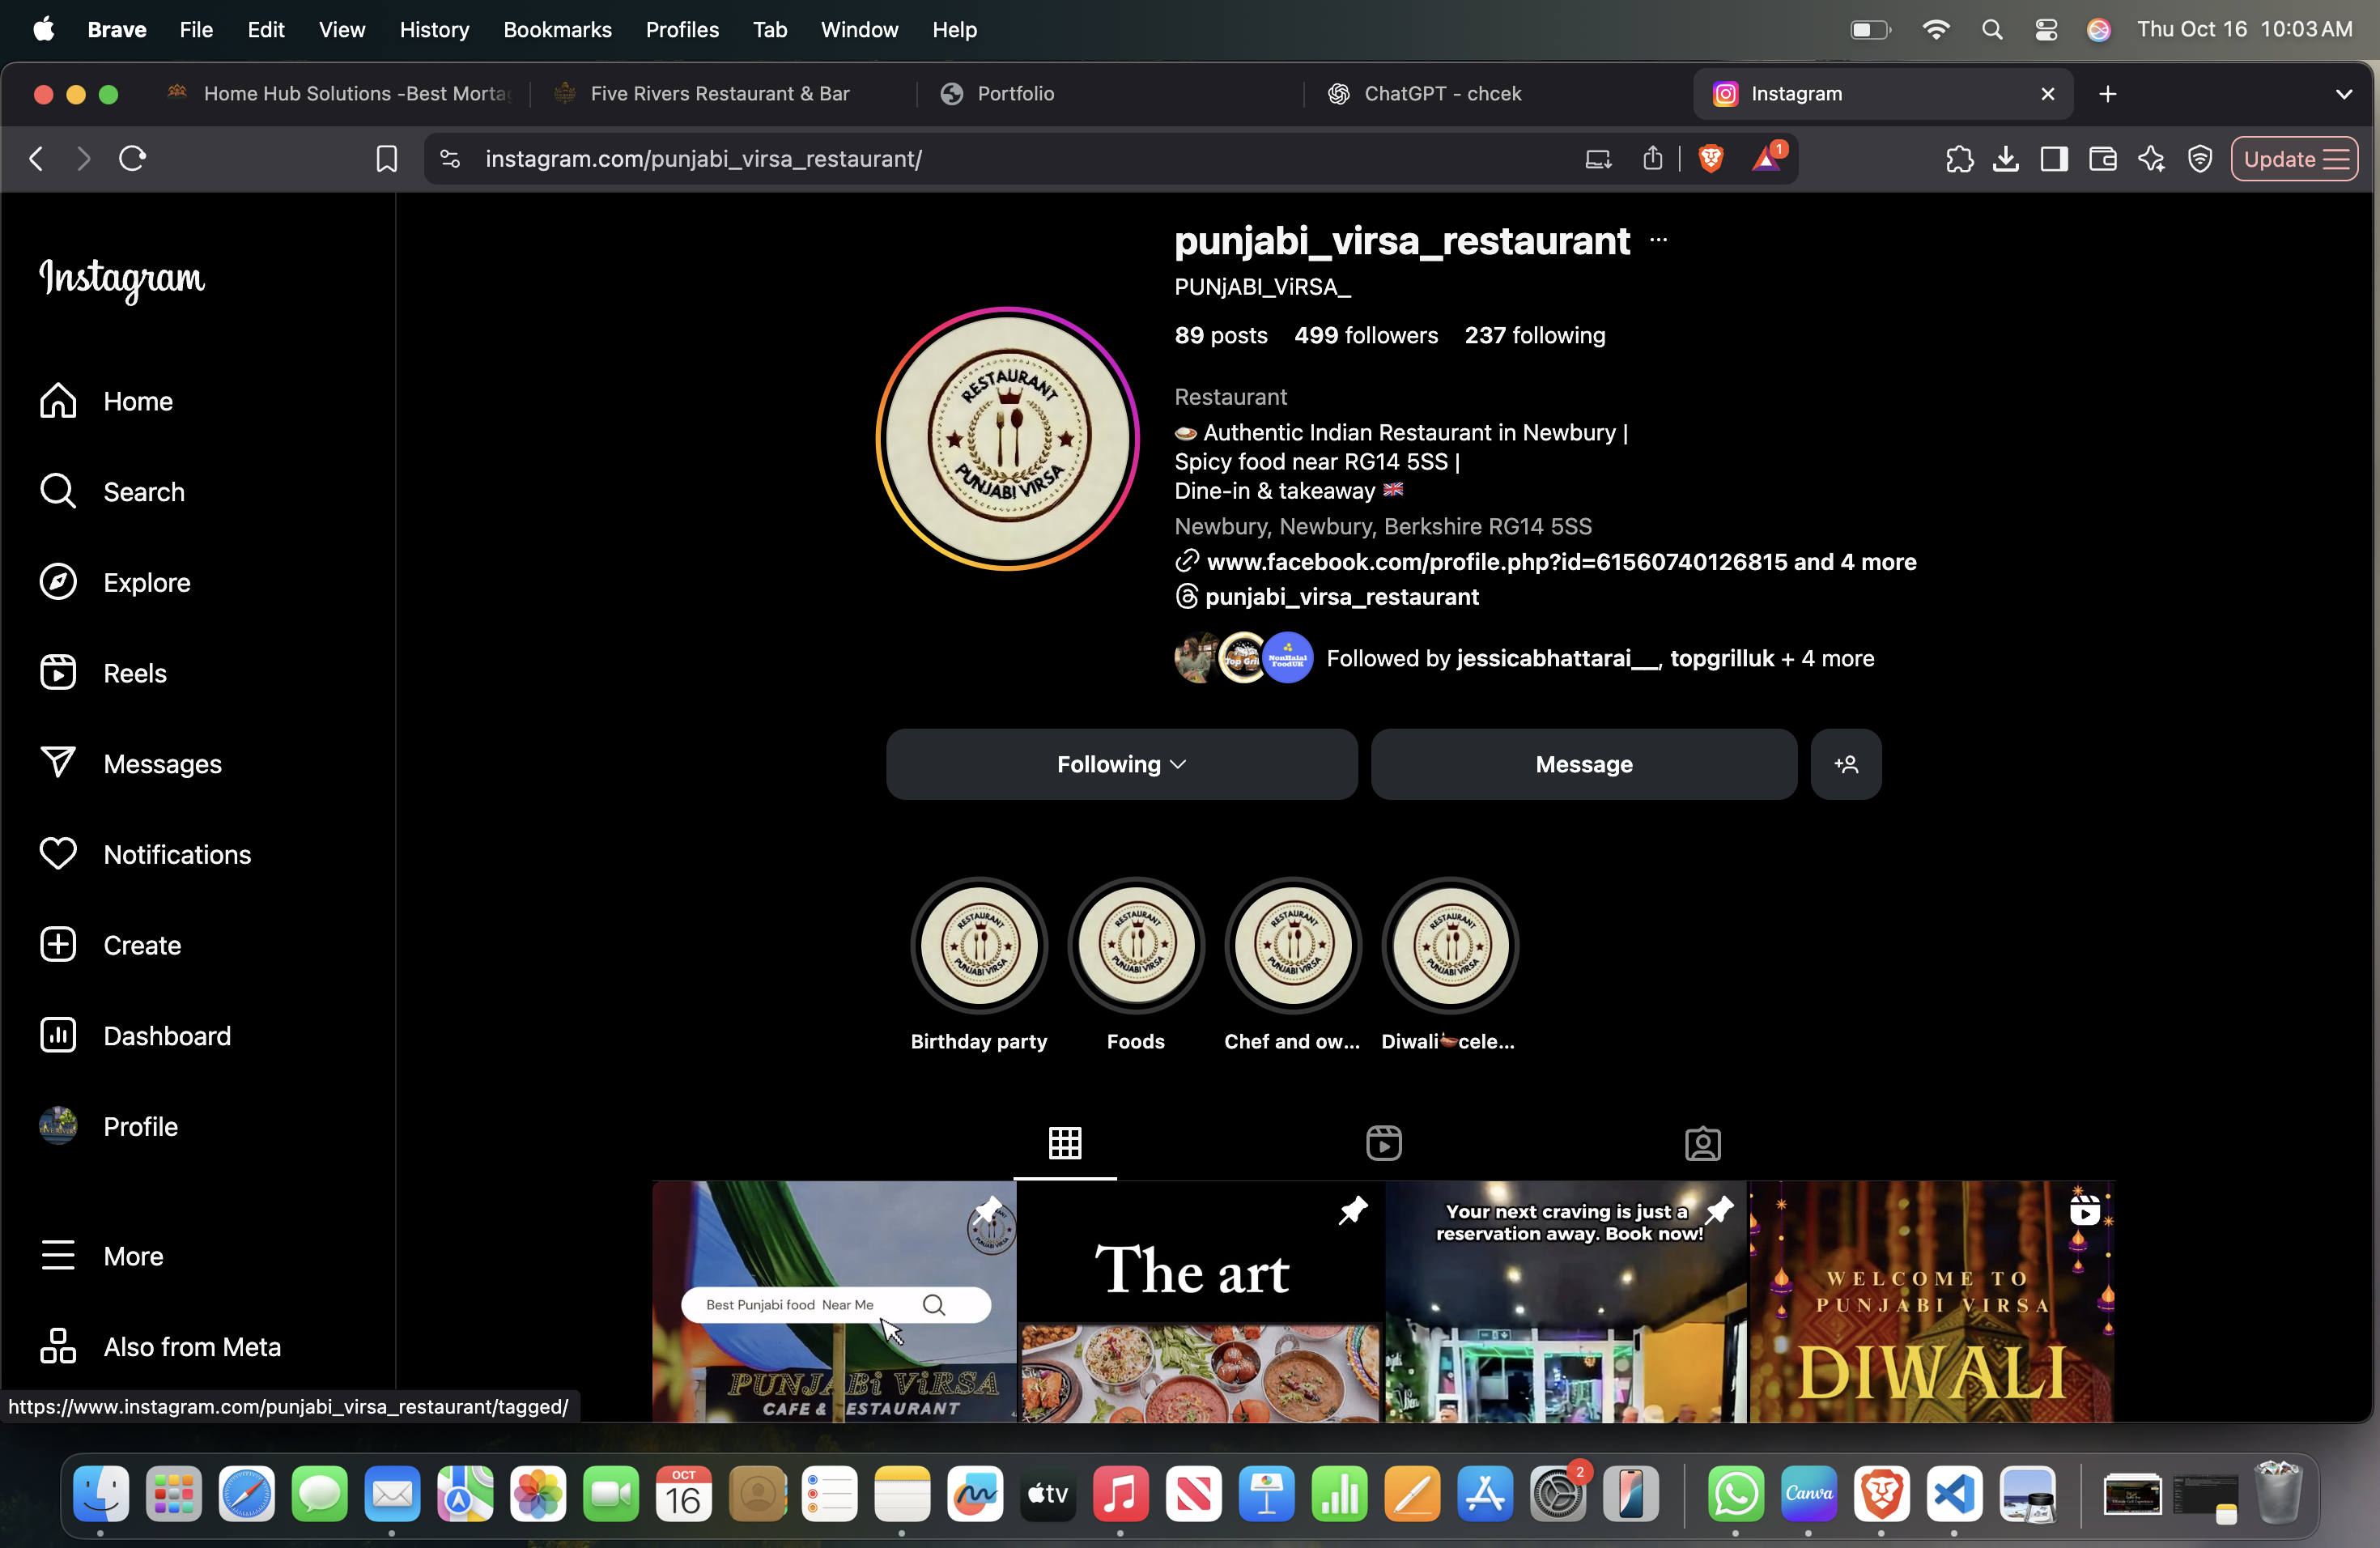Open profile options three-dot menu

(x=1658, y=240)
